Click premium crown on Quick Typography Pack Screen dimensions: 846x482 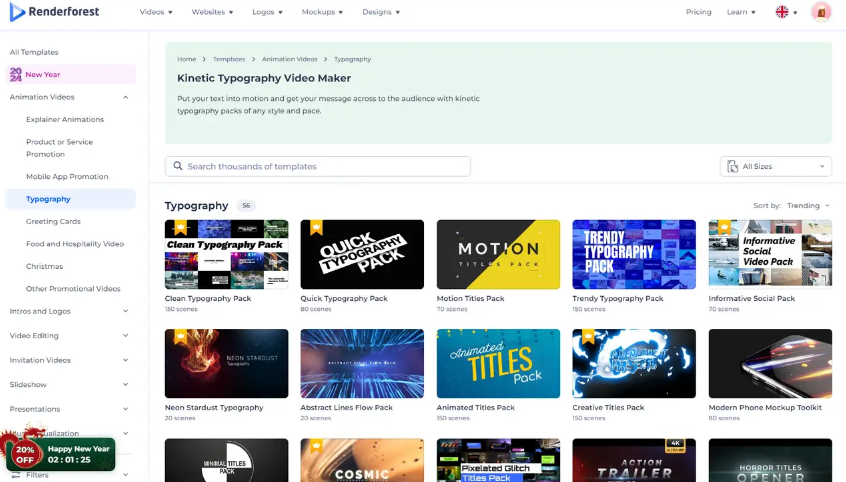pyautogui.click(x=316, y=227)
